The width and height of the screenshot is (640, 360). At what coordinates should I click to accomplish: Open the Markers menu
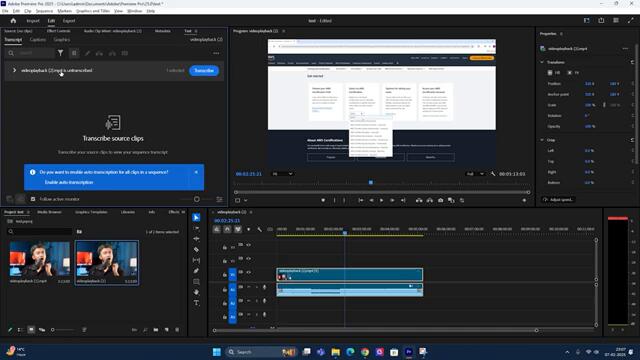(64, 11)
